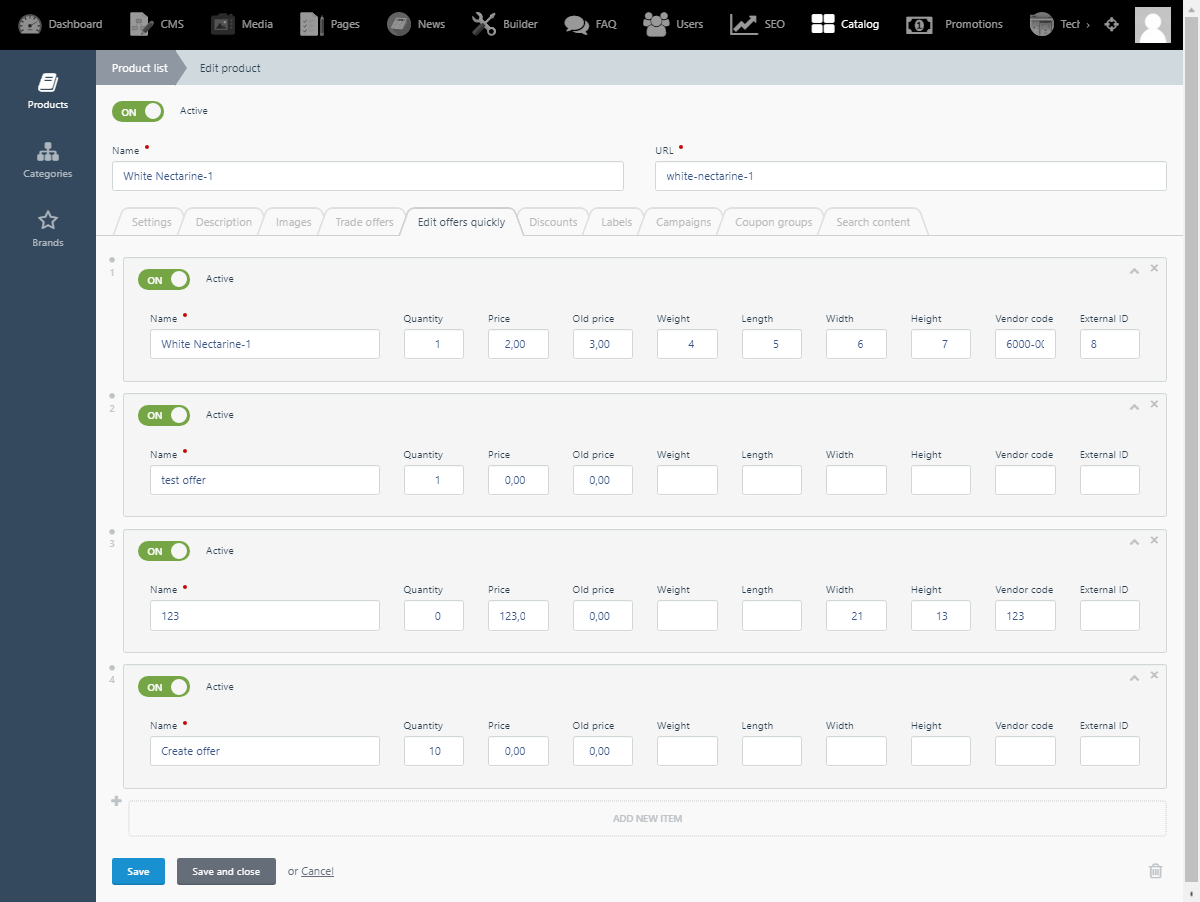
Task: Click External ID field showing 8
Action: coord(1110,344)
